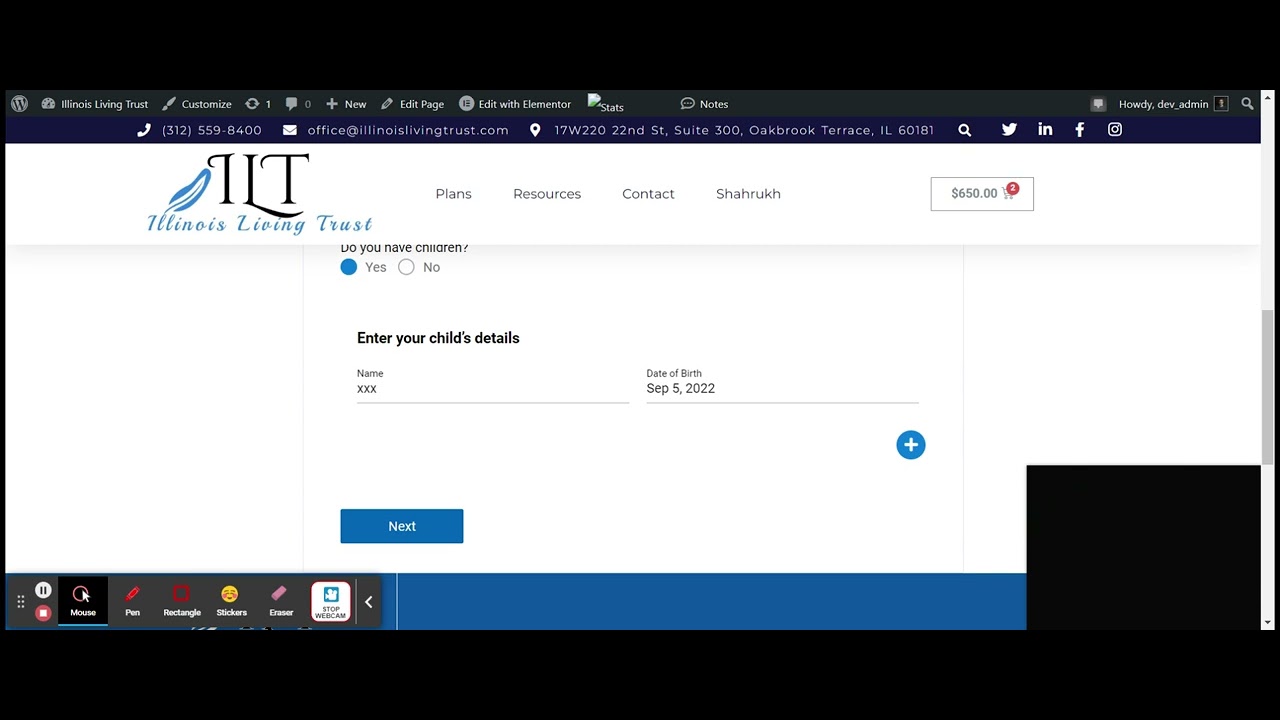Open the WordPress logo menu
The image size is (1280, 720).
pyautogui.click(x=19, y=104)
